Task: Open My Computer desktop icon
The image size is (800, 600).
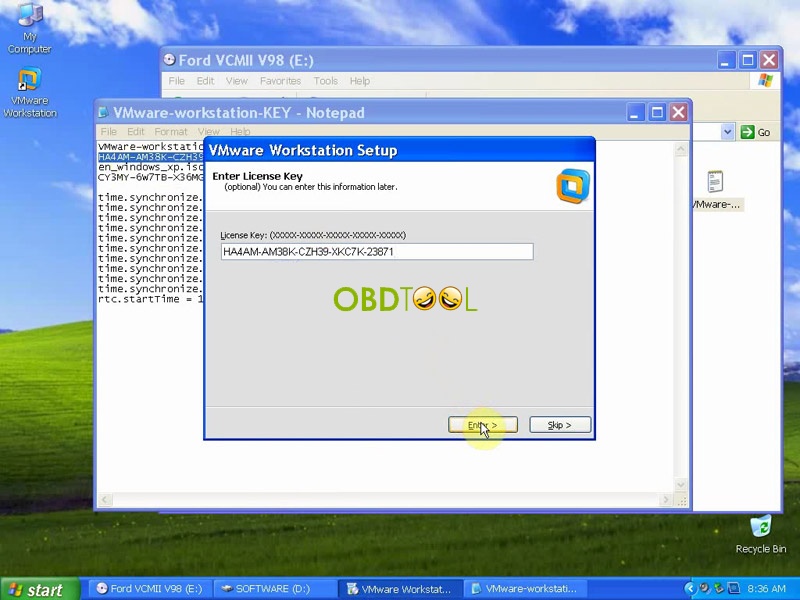Action: point(30,29)
